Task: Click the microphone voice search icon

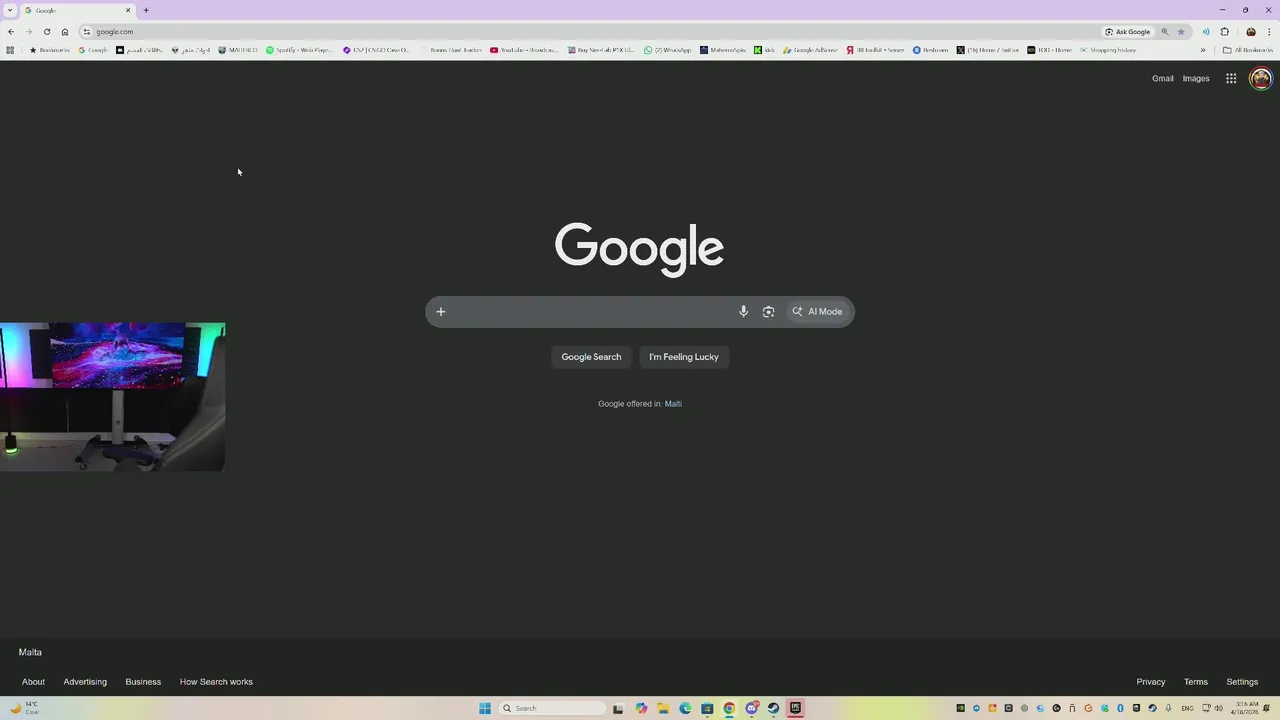Action: coord(743,312)
